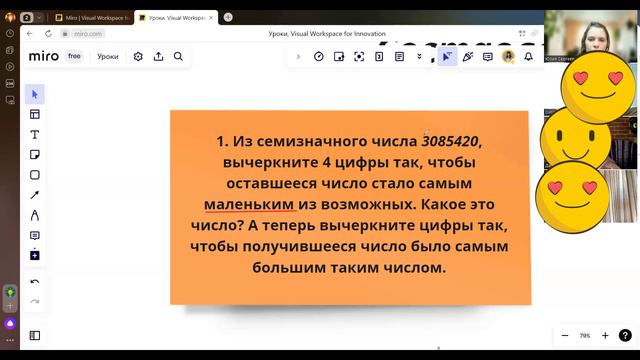Screen dimensions: 640x360
Task: Click the Miro logo
Action: (44, 56)
